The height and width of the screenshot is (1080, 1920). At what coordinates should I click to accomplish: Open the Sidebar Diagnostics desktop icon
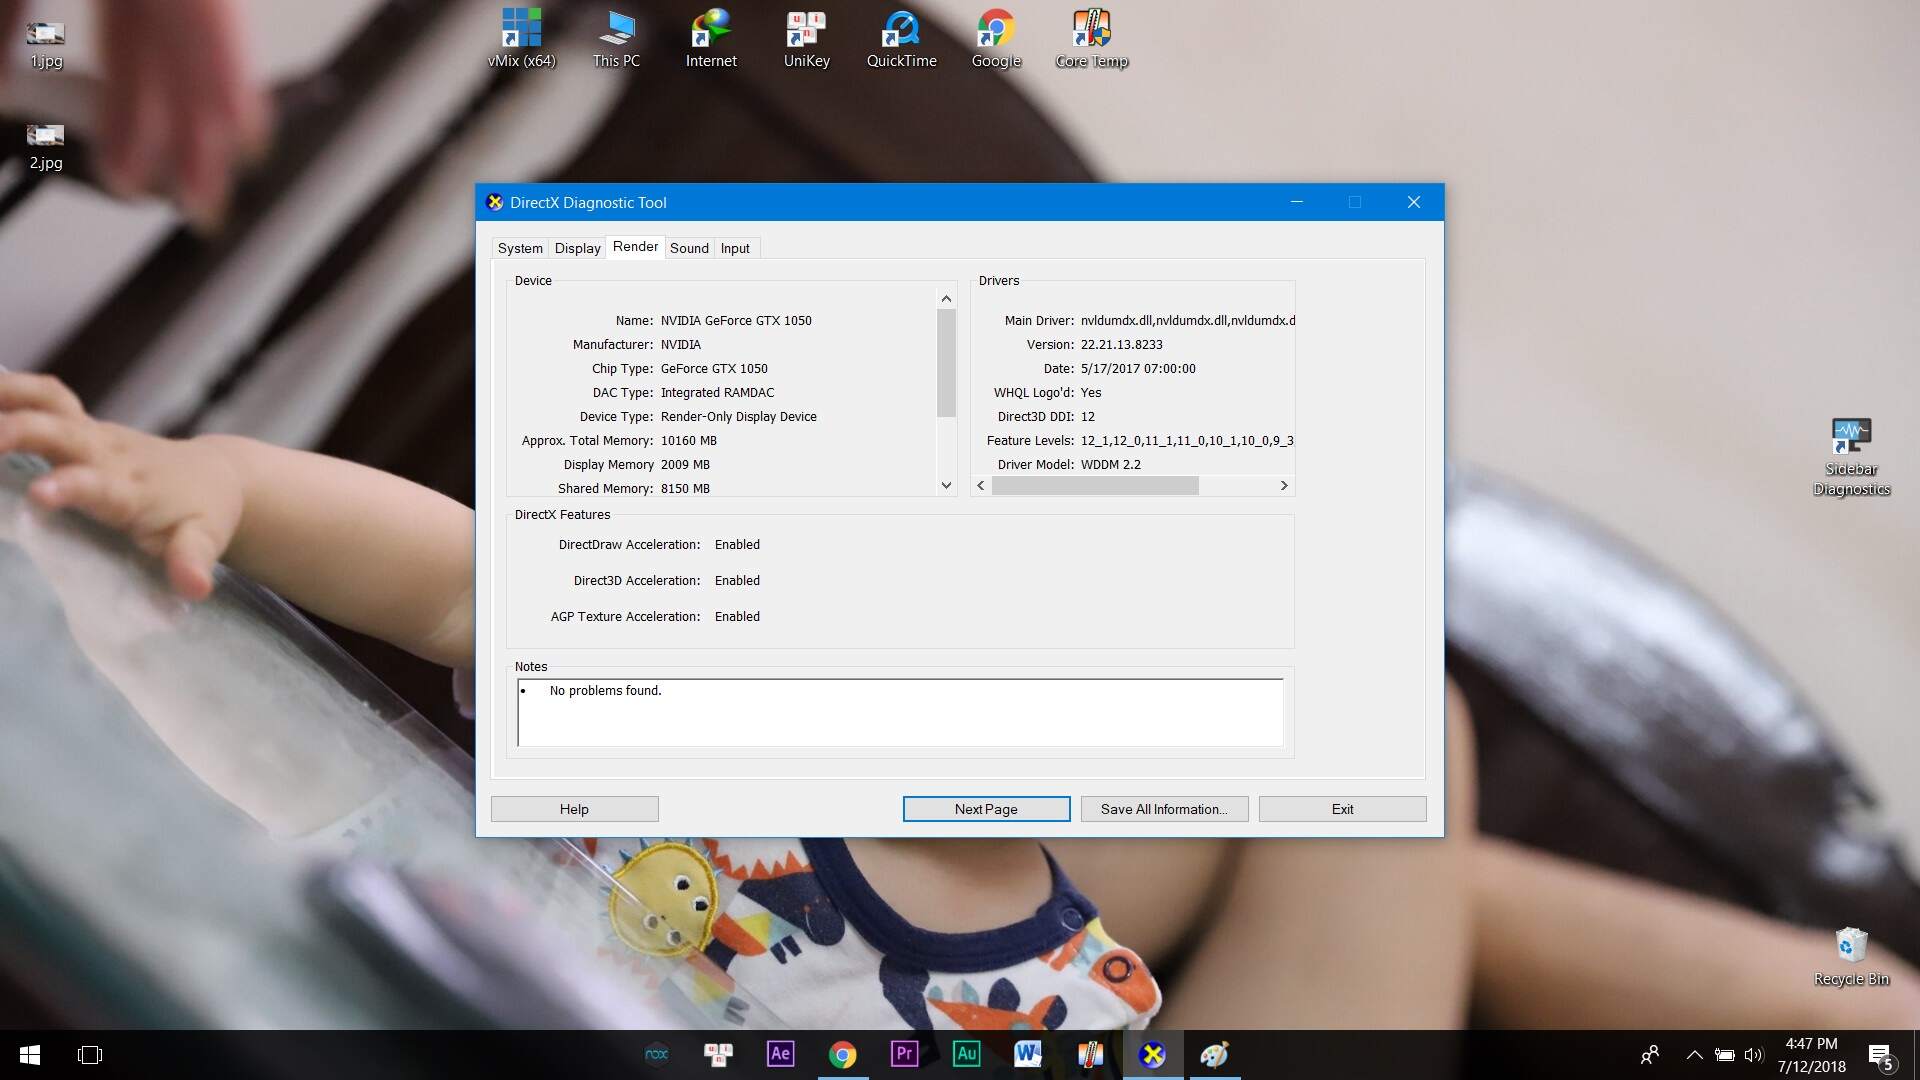click(1851, 456)
